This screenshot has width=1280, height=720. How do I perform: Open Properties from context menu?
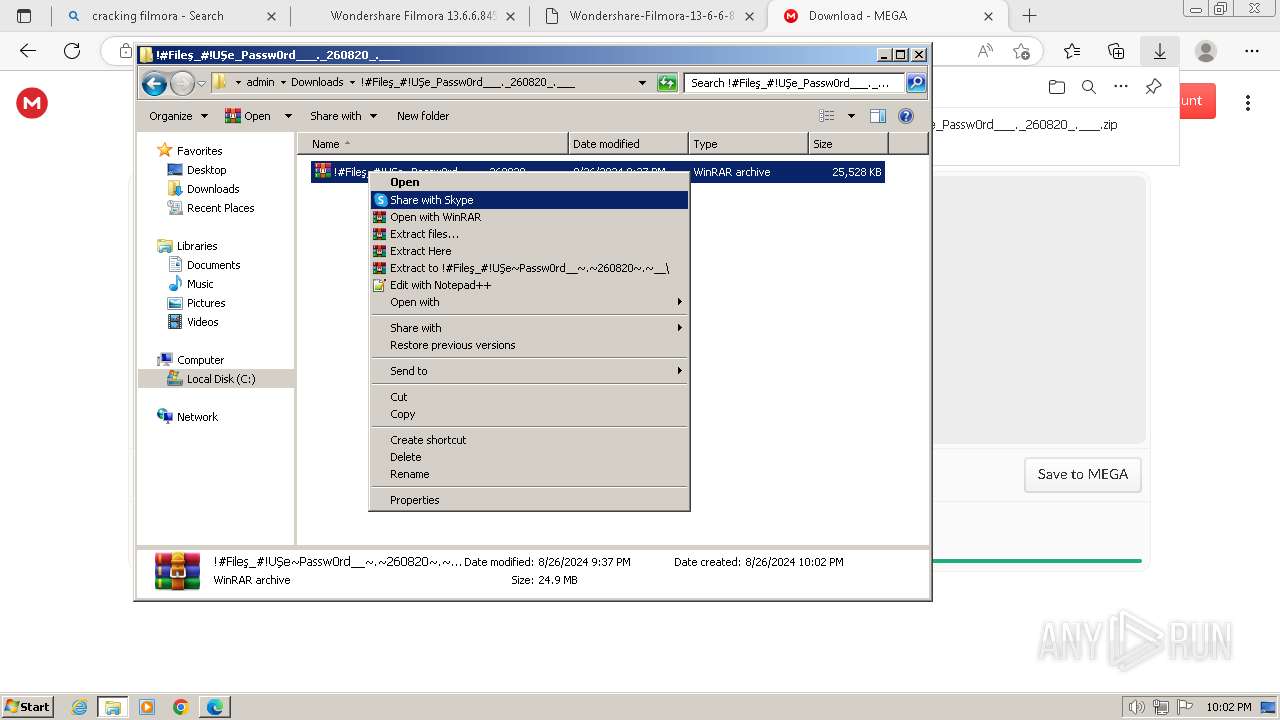pyautogui.click(x=529, y=500)
